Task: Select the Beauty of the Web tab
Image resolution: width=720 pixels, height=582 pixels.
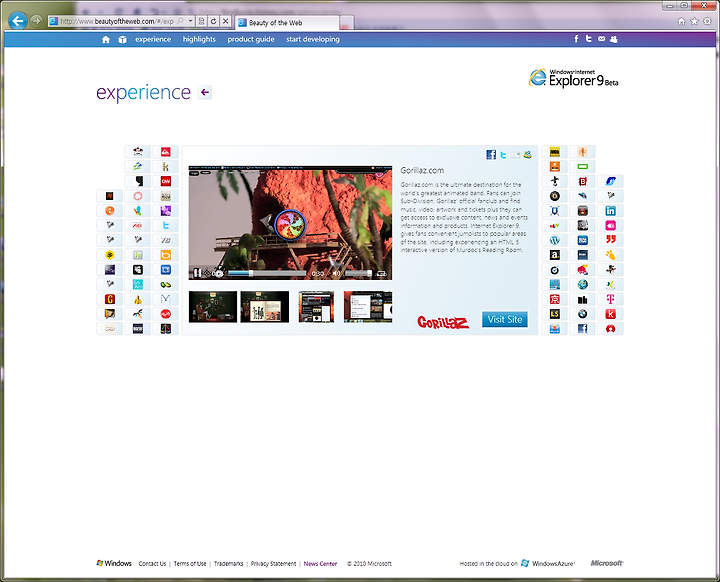Action: [287, 23]
